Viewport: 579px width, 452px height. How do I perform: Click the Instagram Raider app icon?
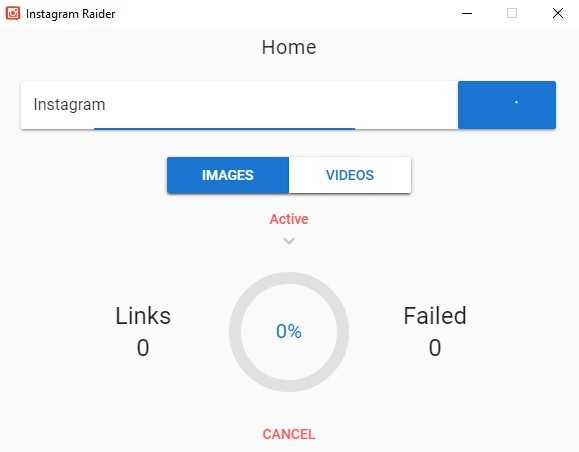[13, 13]
